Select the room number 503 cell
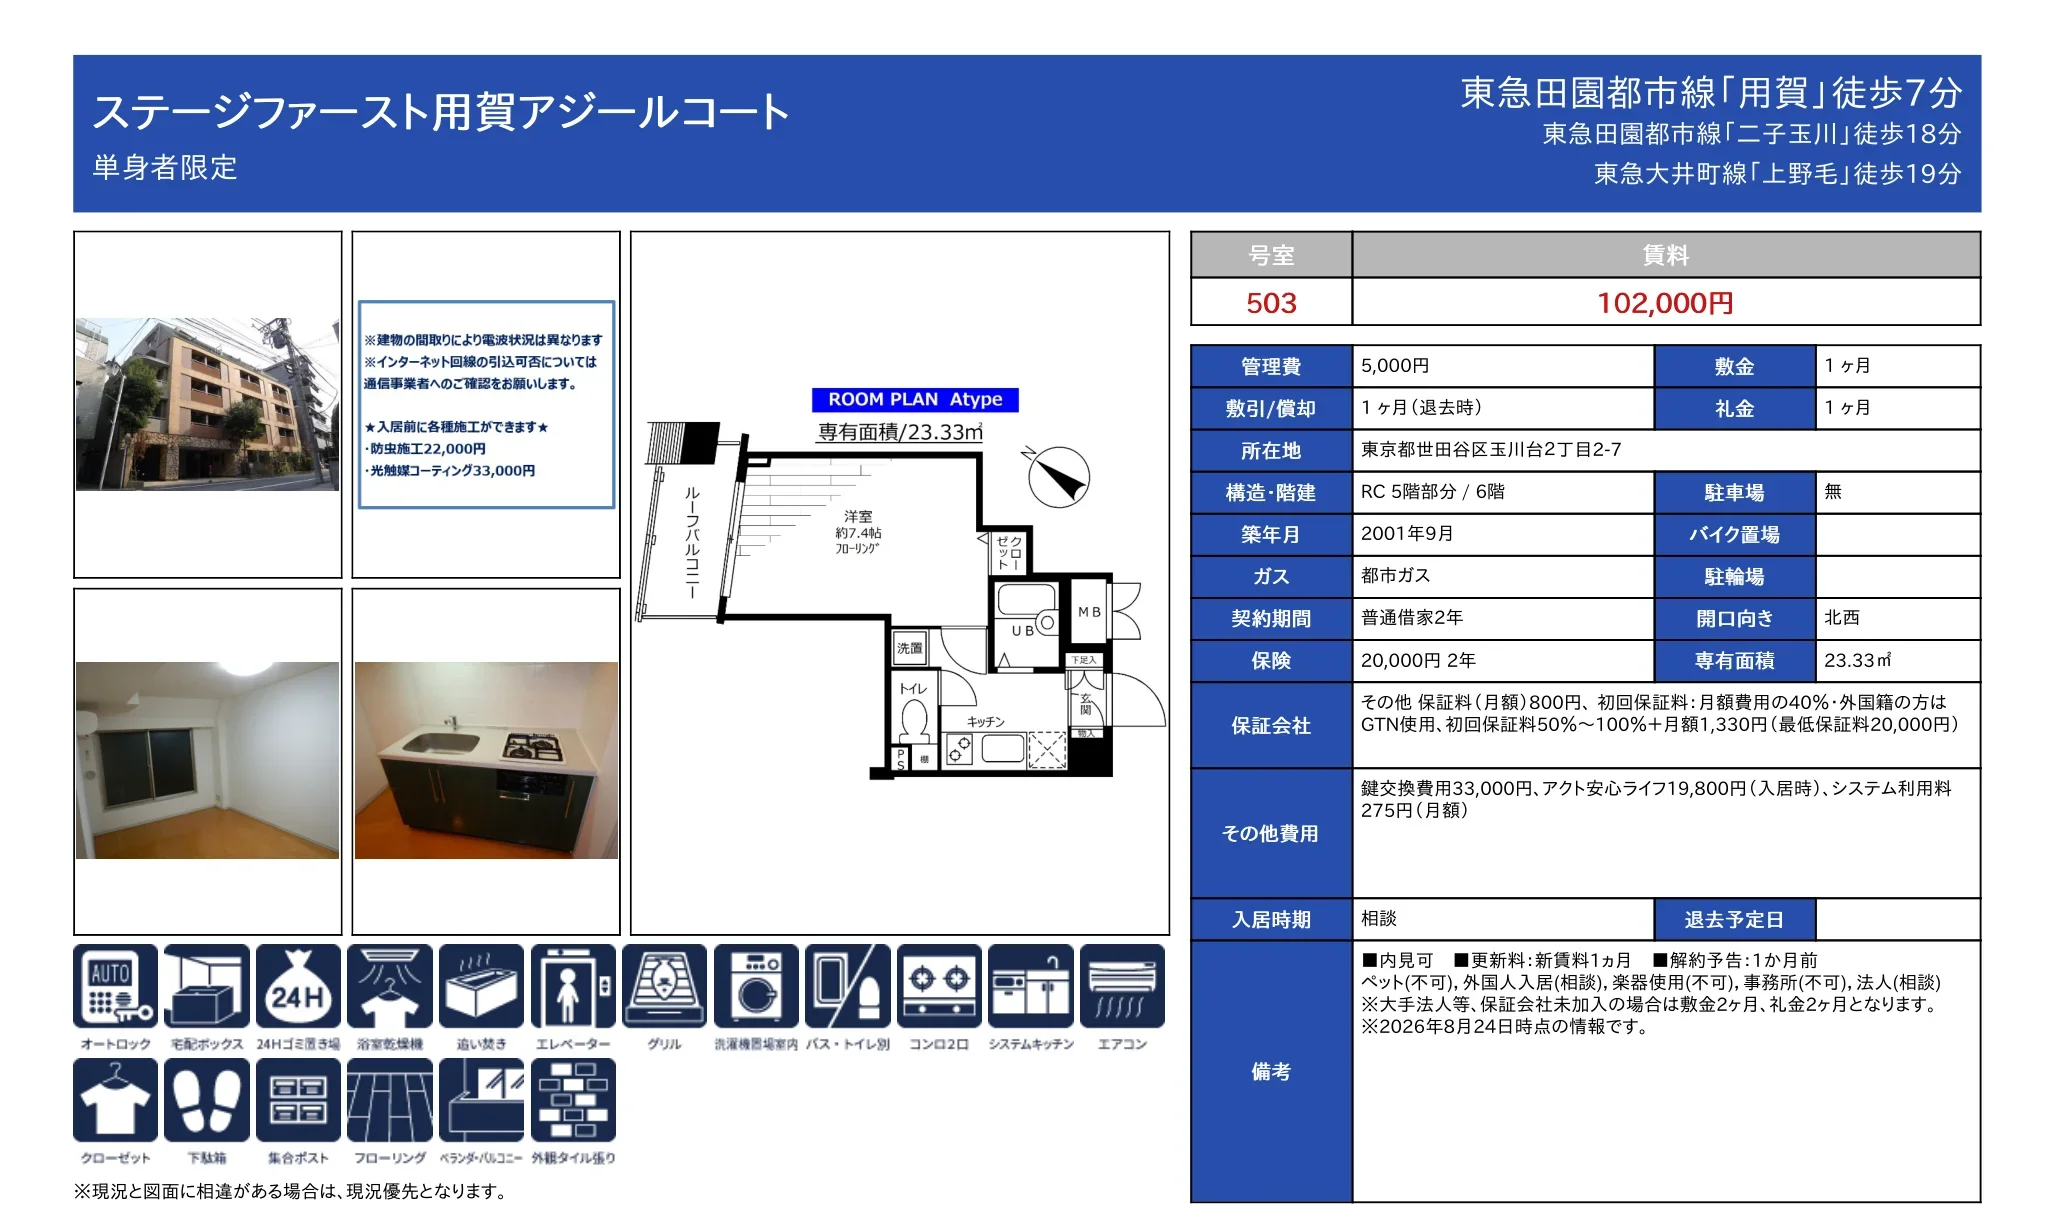Screen dimensions: 2056x1220 click(1271, 303)
